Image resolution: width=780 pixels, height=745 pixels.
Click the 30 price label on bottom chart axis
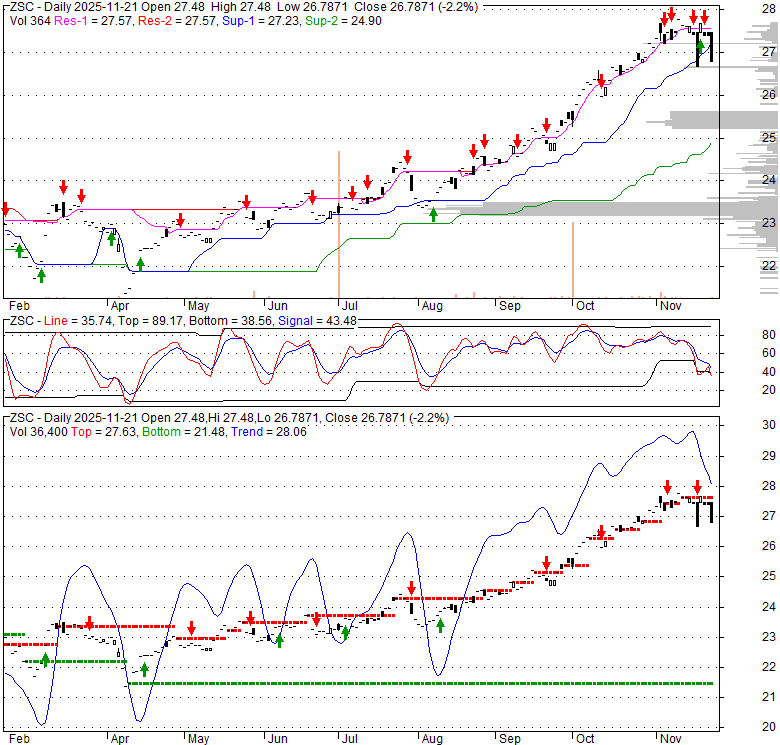point(741,426)
